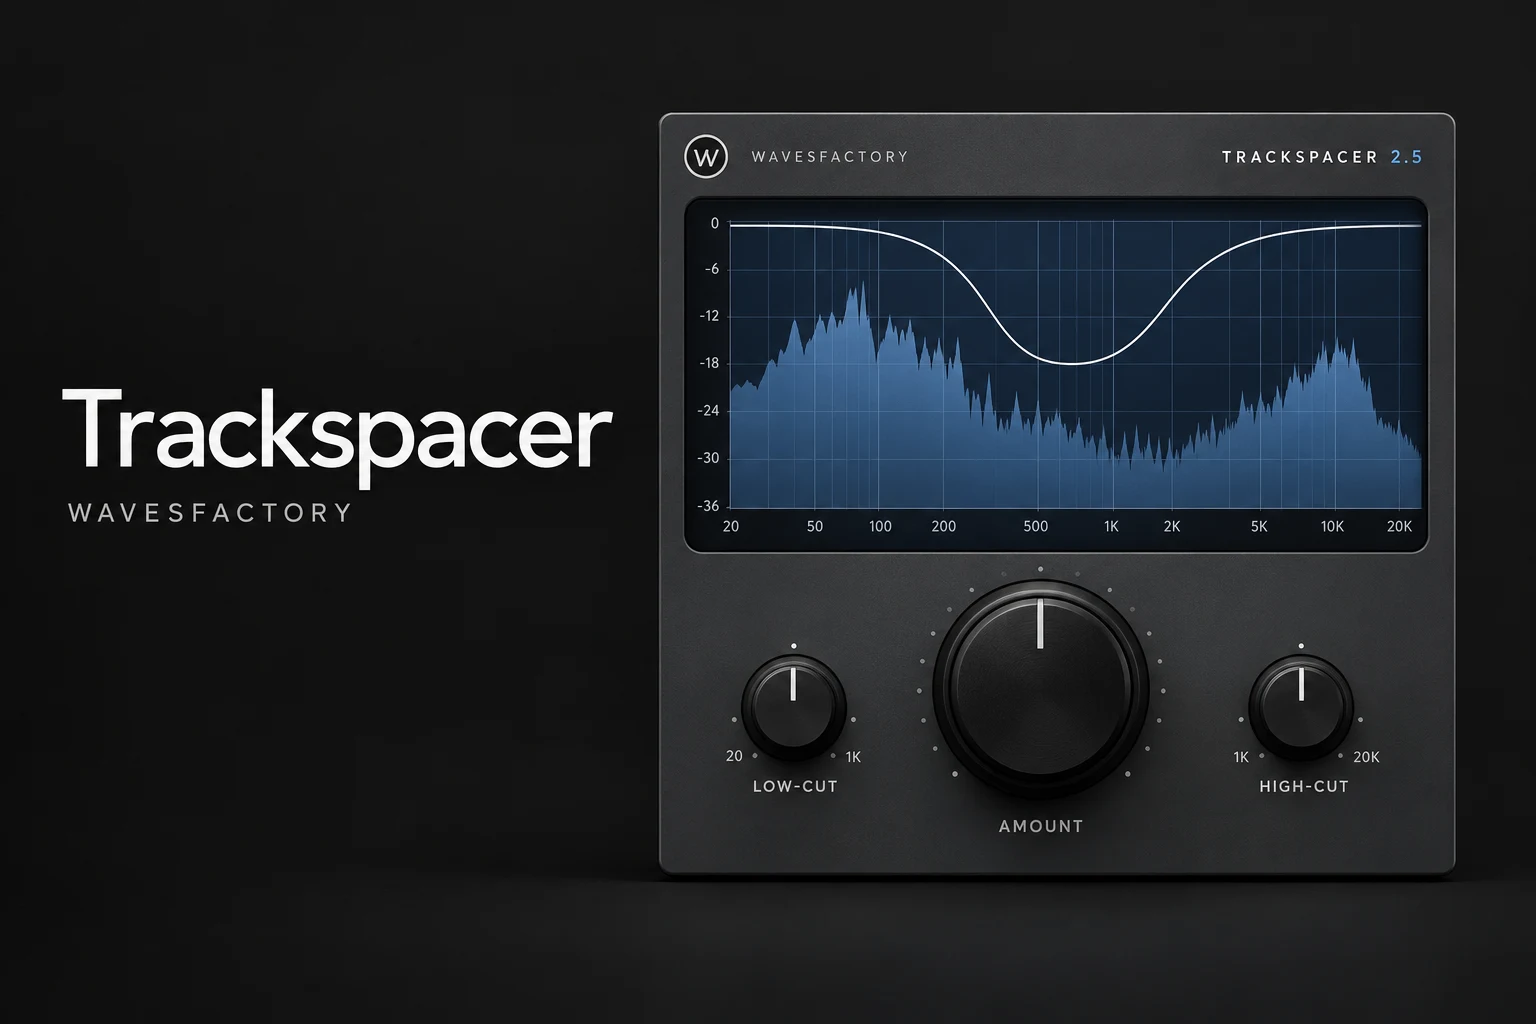Click the large Amount knob
Screen dimensions: 1536x1024
pos(1040,689)
